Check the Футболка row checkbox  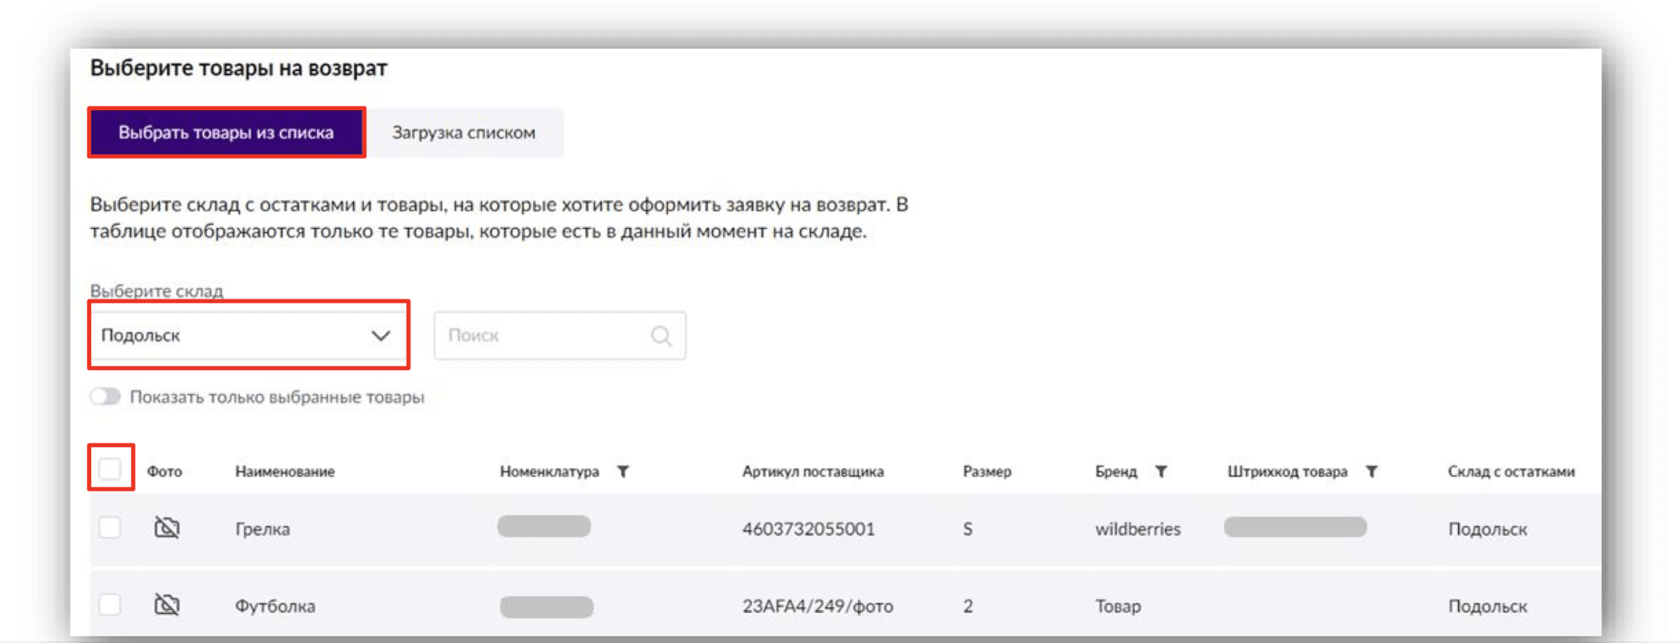pos(110,605)
